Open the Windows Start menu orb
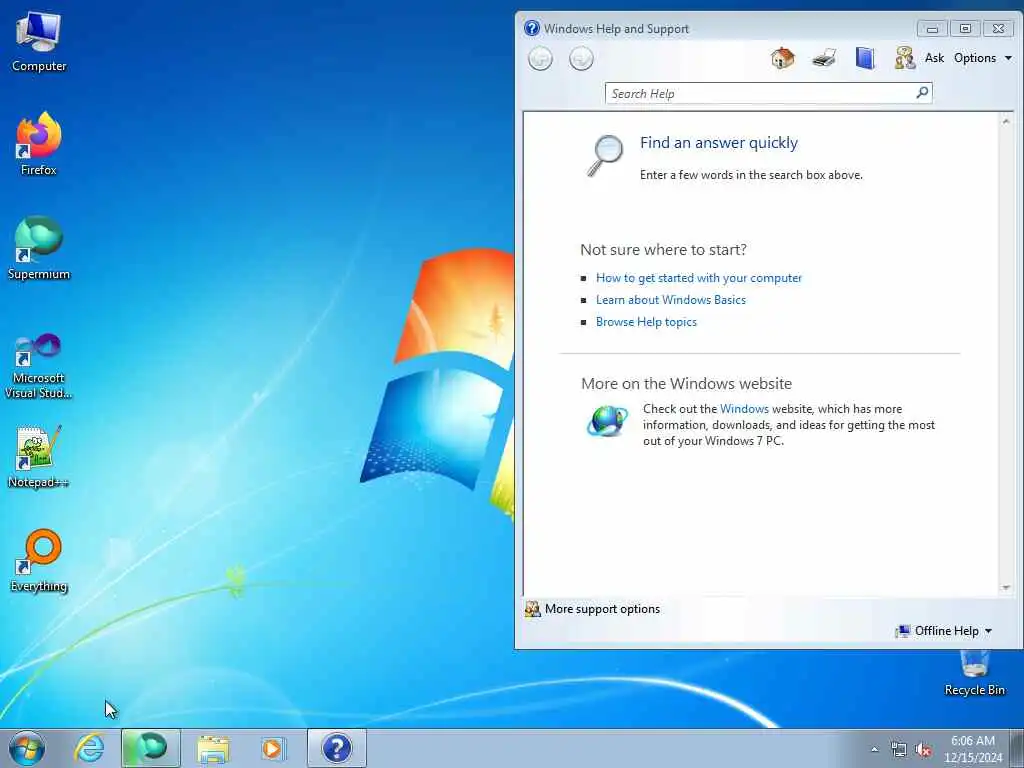 27,748
